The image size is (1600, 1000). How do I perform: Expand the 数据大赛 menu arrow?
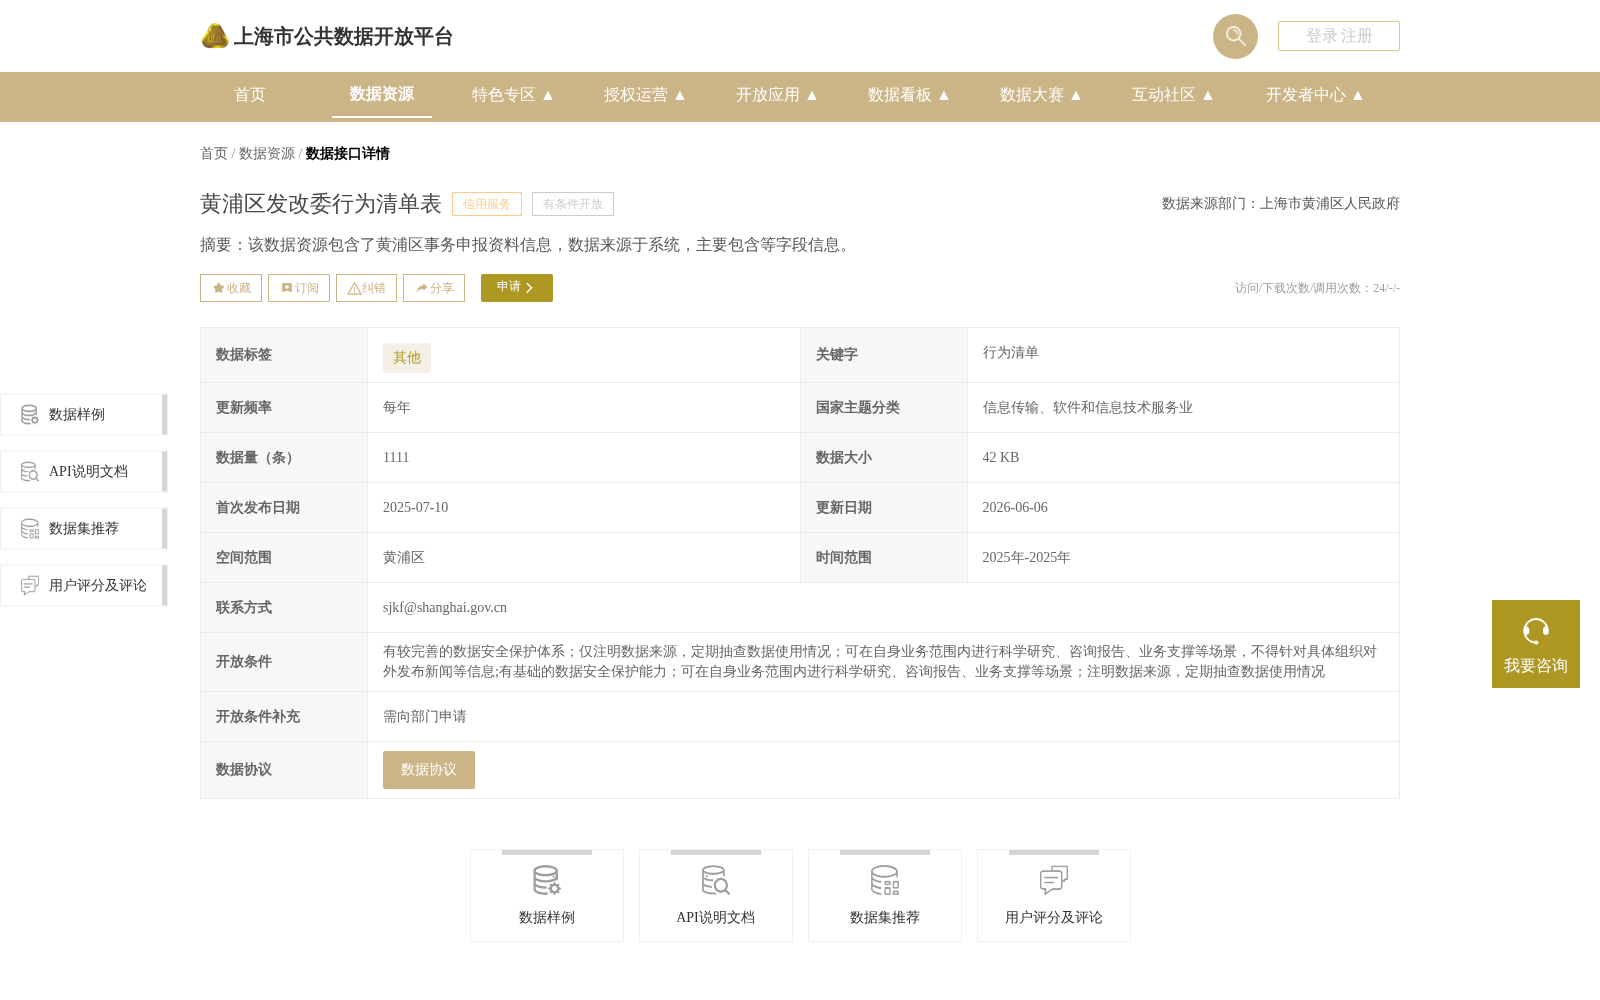1076,95
